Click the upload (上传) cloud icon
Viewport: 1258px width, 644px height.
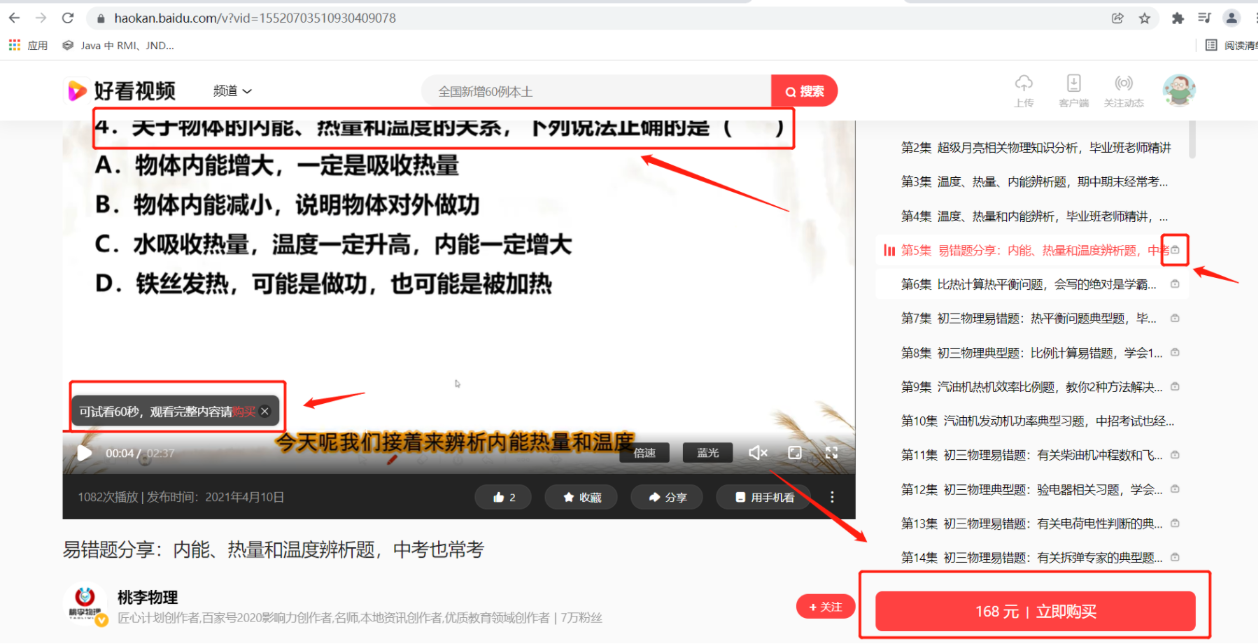pyautogui.click(x=1024, y=84)
